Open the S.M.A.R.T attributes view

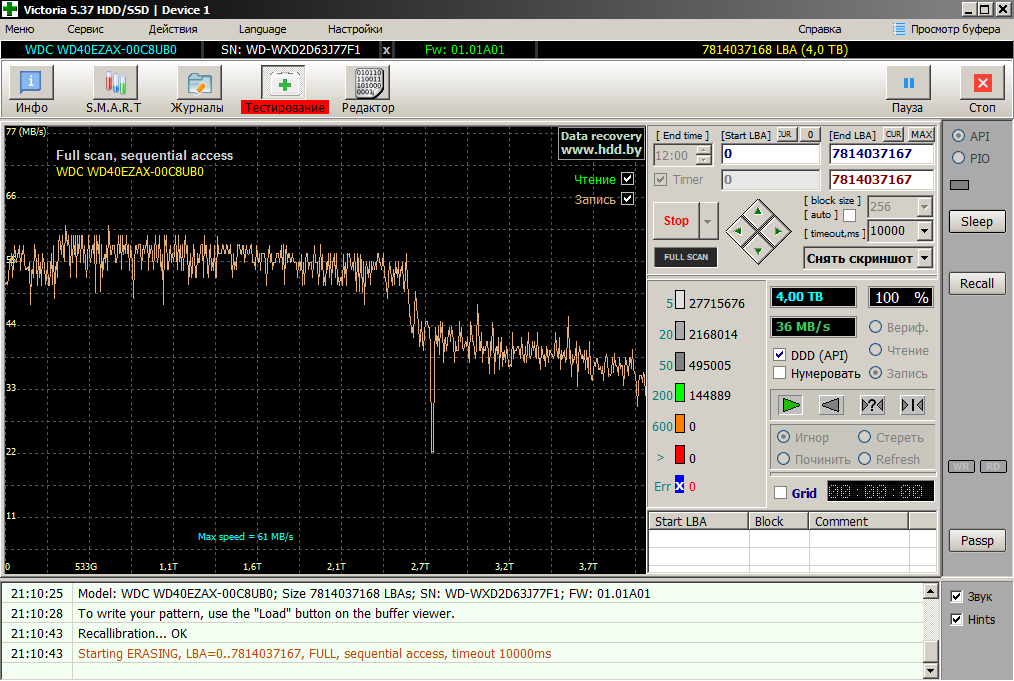[x=113, y=90]
